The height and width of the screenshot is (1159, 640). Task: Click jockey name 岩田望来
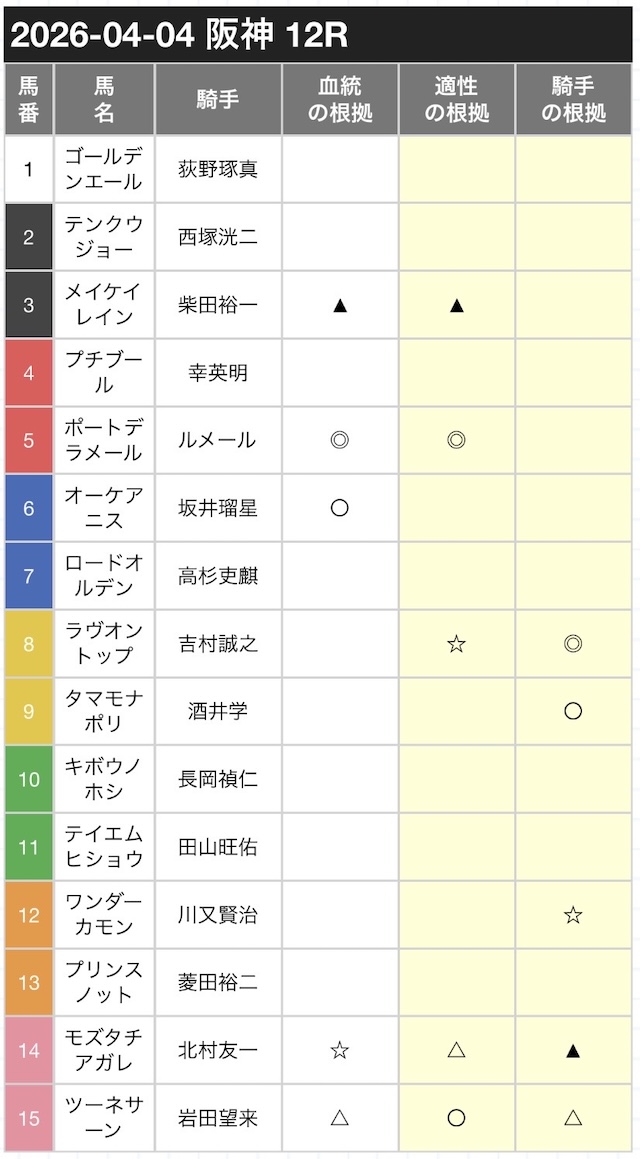(x=218, y=1118)
